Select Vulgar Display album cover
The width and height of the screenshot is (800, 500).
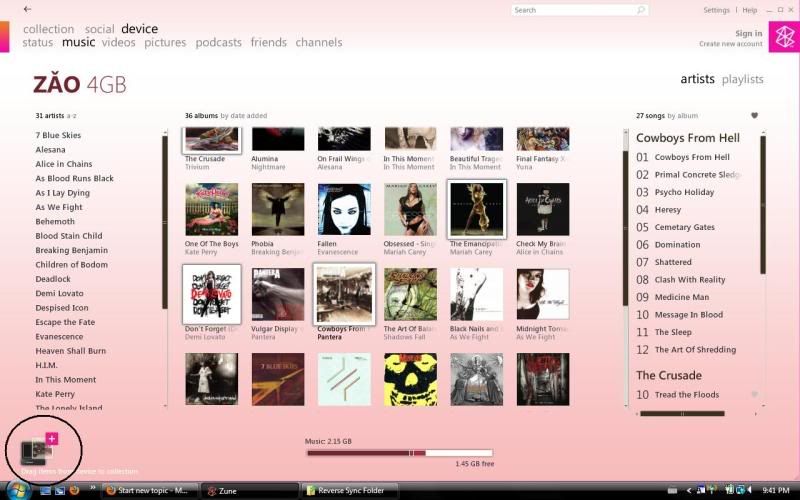[278, 294]
